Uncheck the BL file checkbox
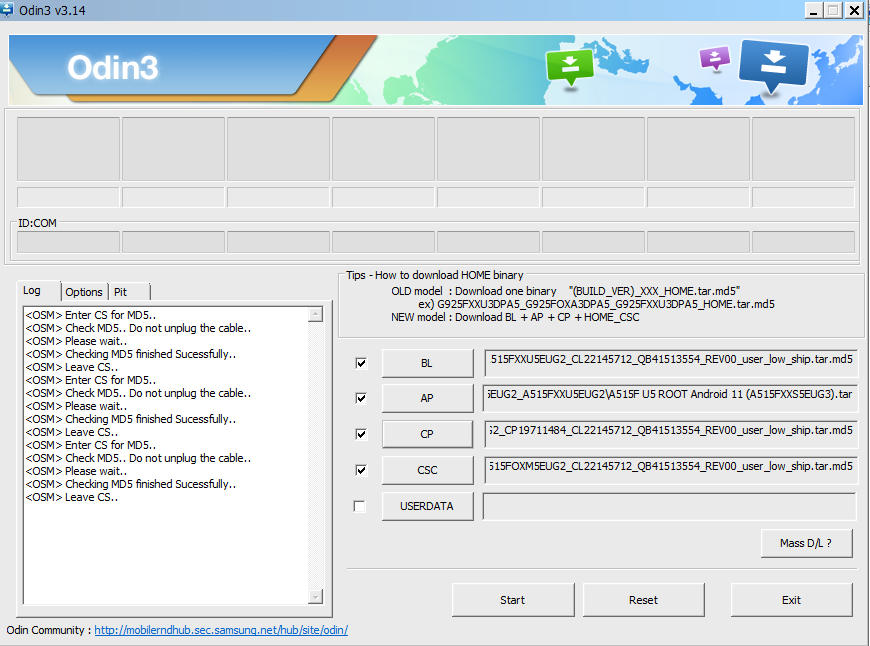Screen dimensions: 870x646 pyautogui.click(x=361, y=363)
